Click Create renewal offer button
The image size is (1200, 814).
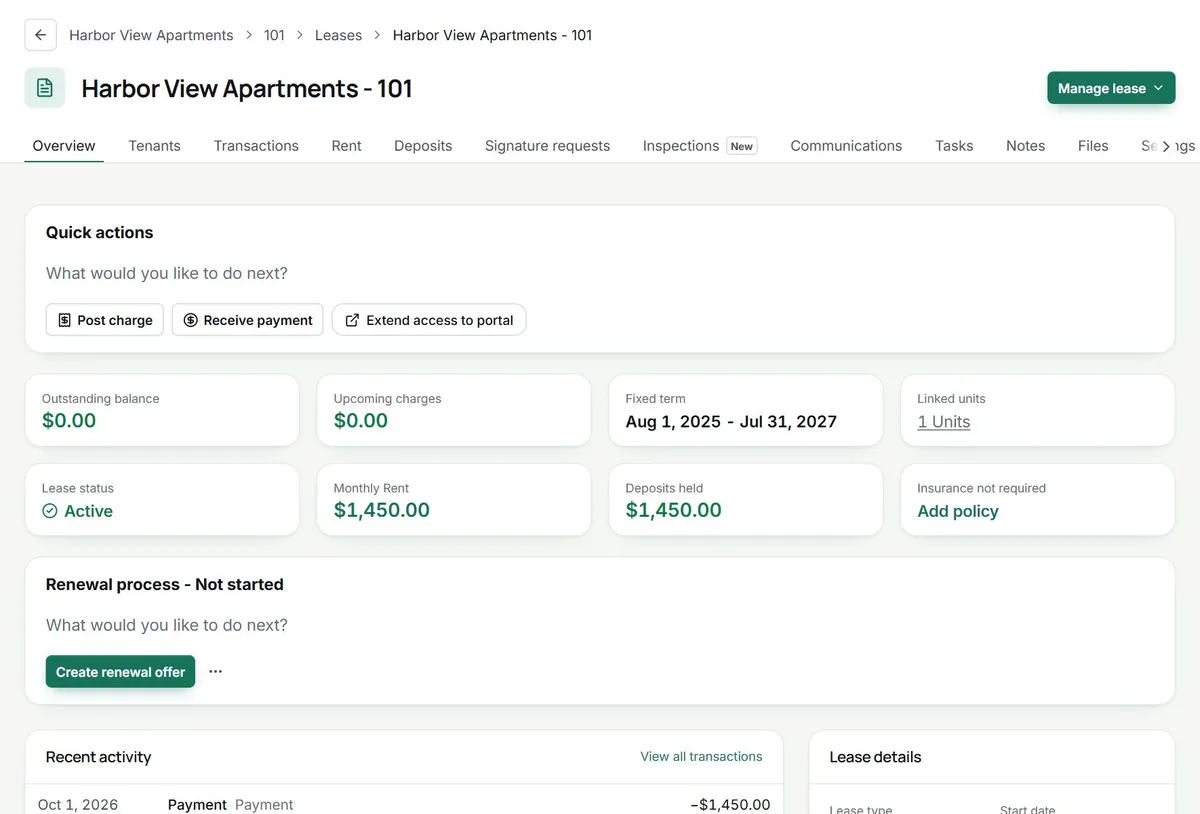120,672
